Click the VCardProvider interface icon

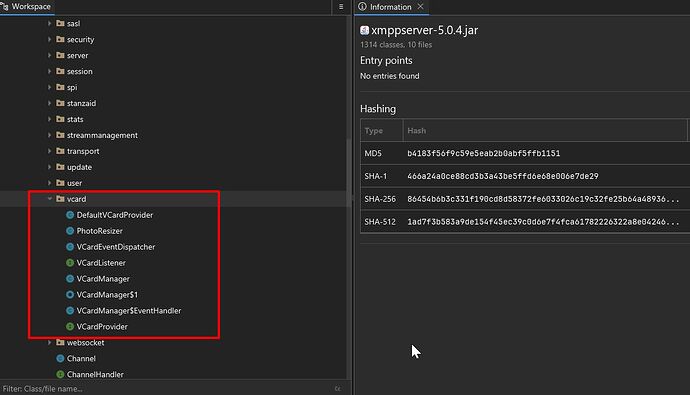click(x=70, y=326)
